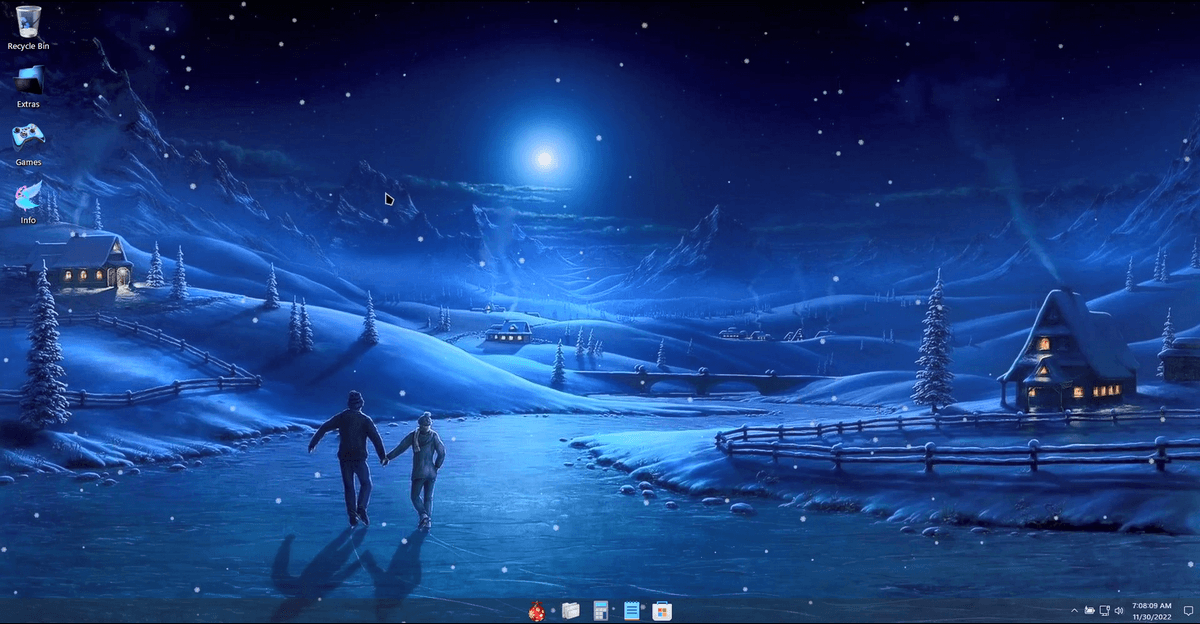This screenshot has width=1200, height=624.
Task: Expand the hidden tray icons chevron
Action: [x=1075, y=610]
